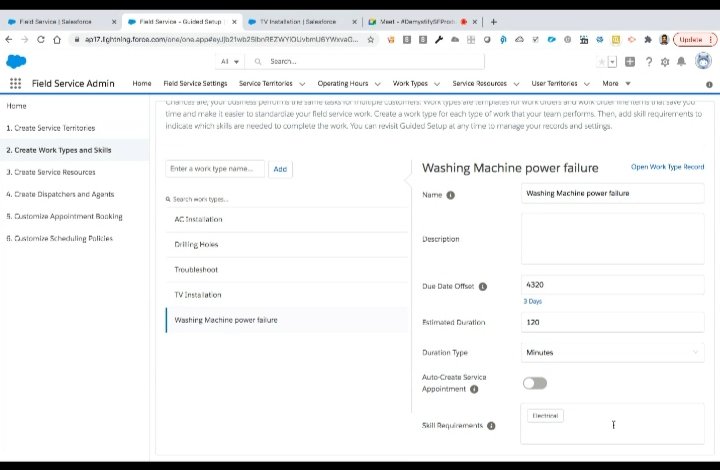
Task: Open the Open Work Type Record link
Action: (x=667, y=167)
